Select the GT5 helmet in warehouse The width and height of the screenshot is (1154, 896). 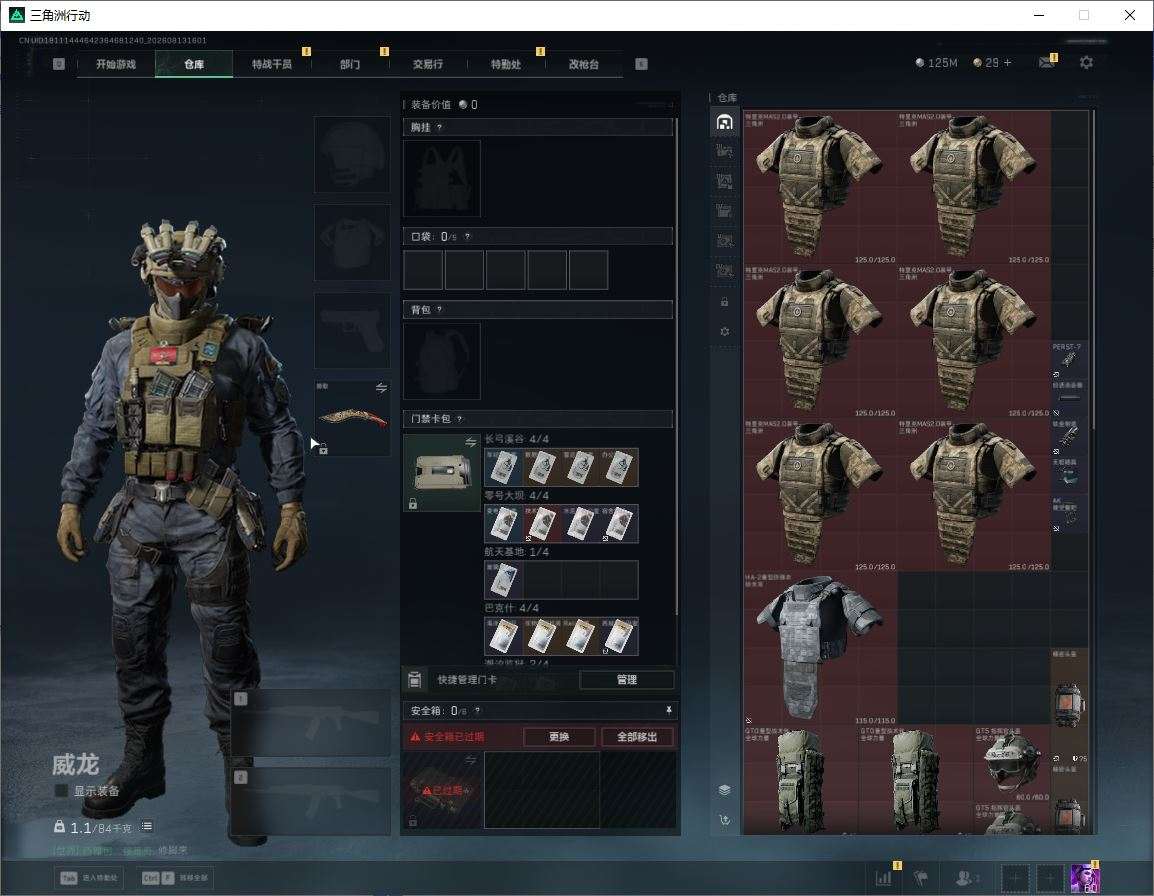click(1012, 764)
